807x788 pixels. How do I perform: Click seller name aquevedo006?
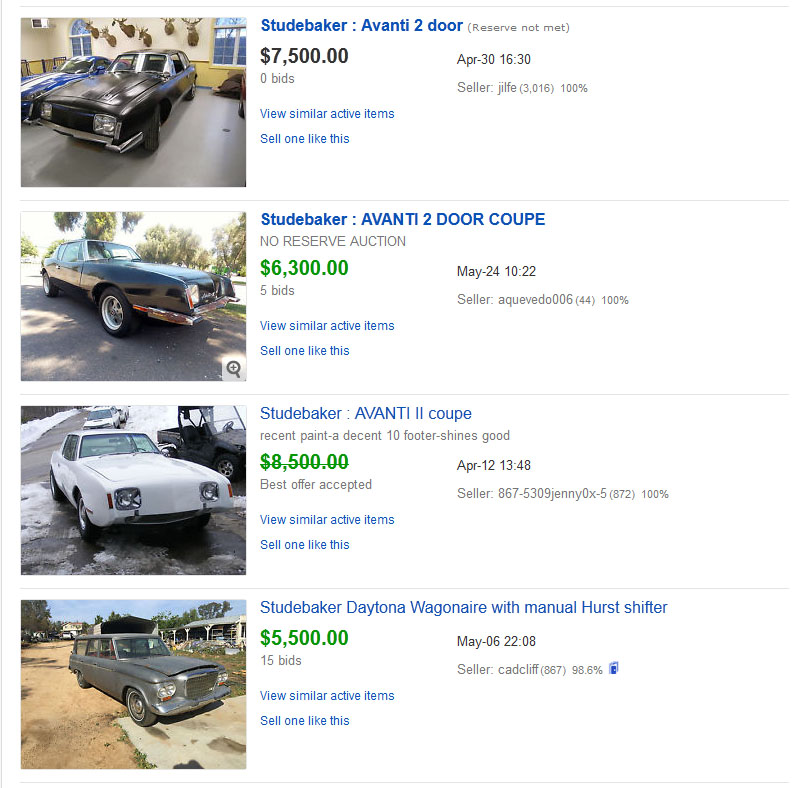535,300
